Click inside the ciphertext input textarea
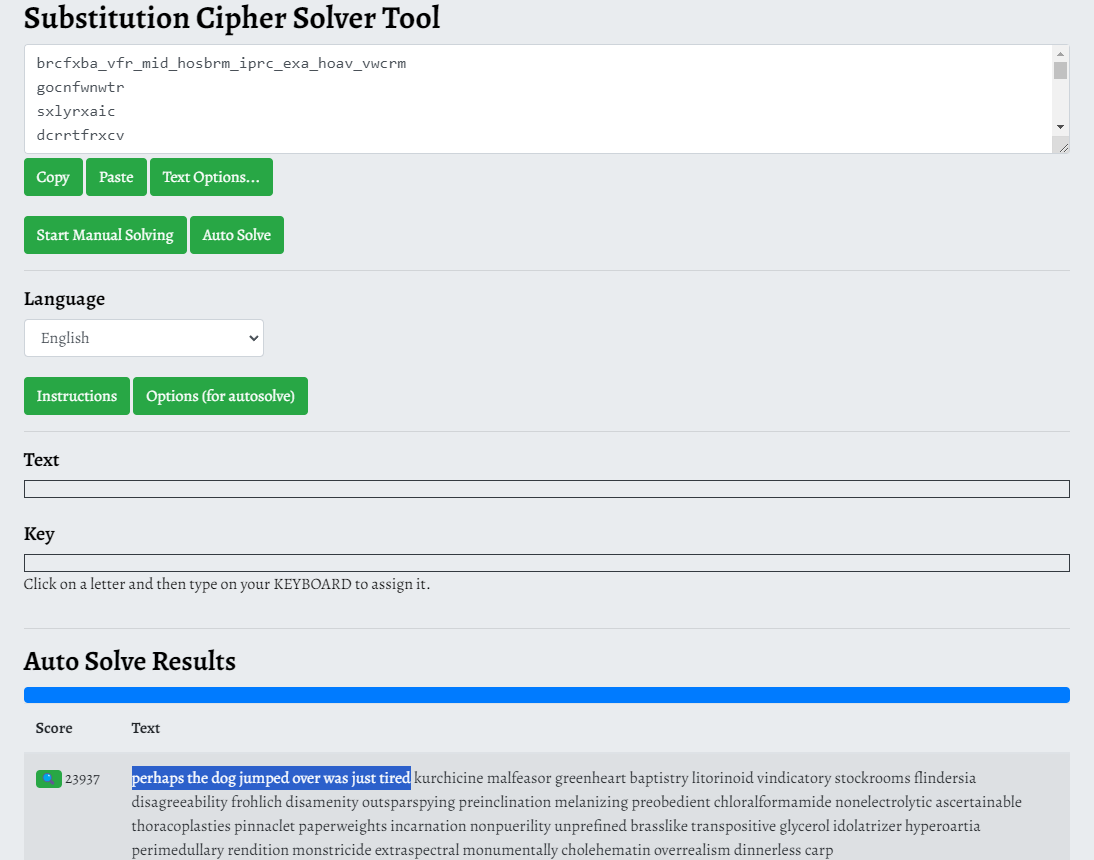1094x860 pixels. pos(540,100)
